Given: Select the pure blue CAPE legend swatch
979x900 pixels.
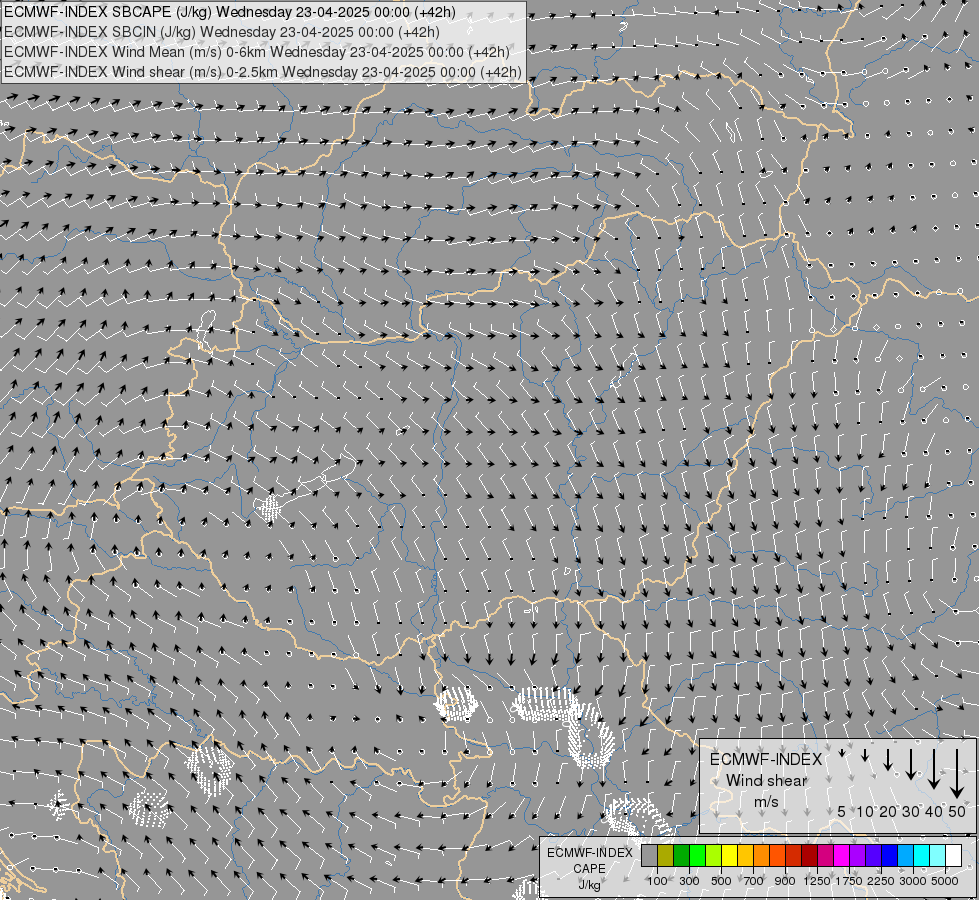Looking at the screenshot, I should click(889, 855).
